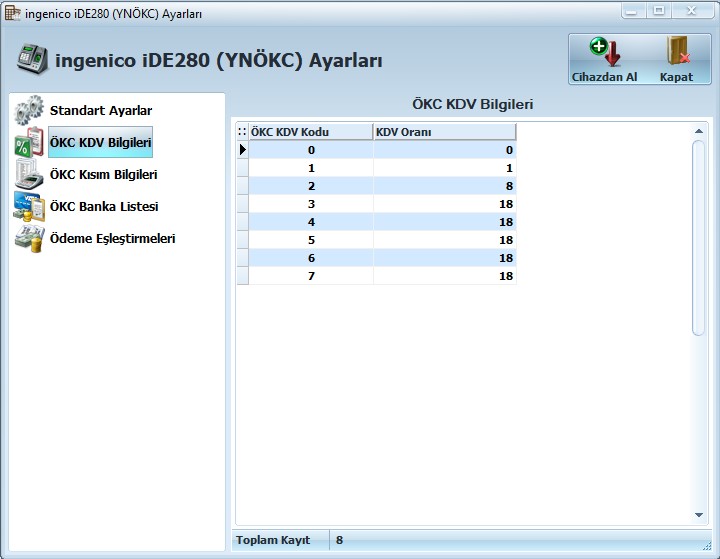This screenshot has height=559, width=720.
Task: Click the Toplam Kayıt status label
Action: 273,540
